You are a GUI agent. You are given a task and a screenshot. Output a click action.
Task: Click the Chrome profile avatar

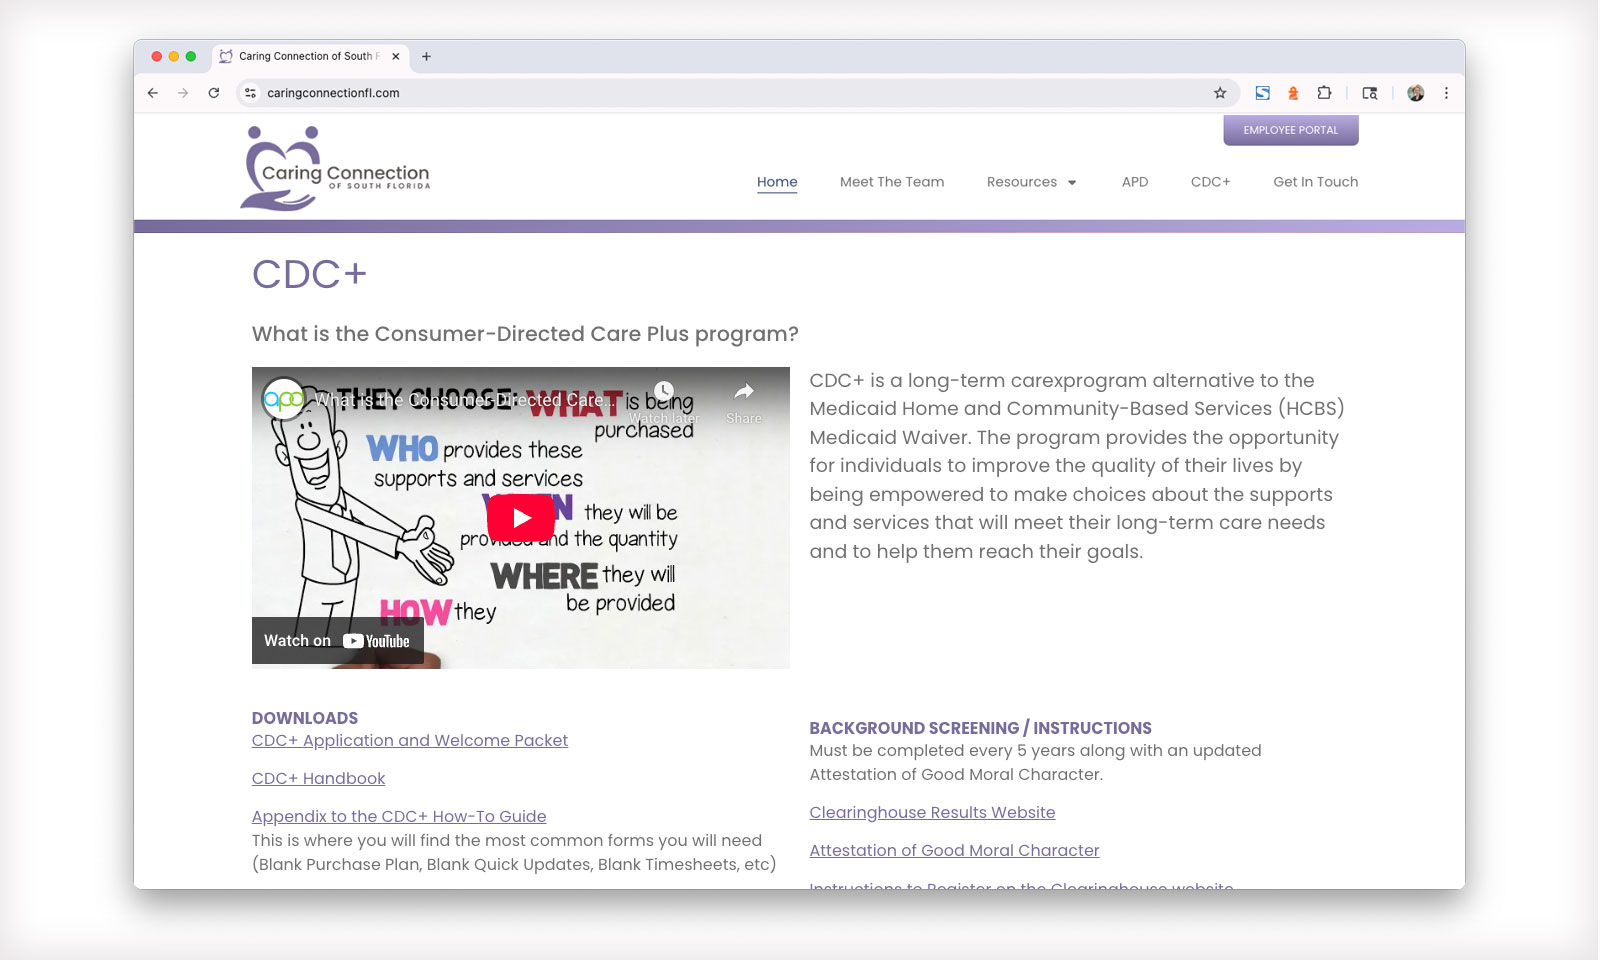[1415, 93]
